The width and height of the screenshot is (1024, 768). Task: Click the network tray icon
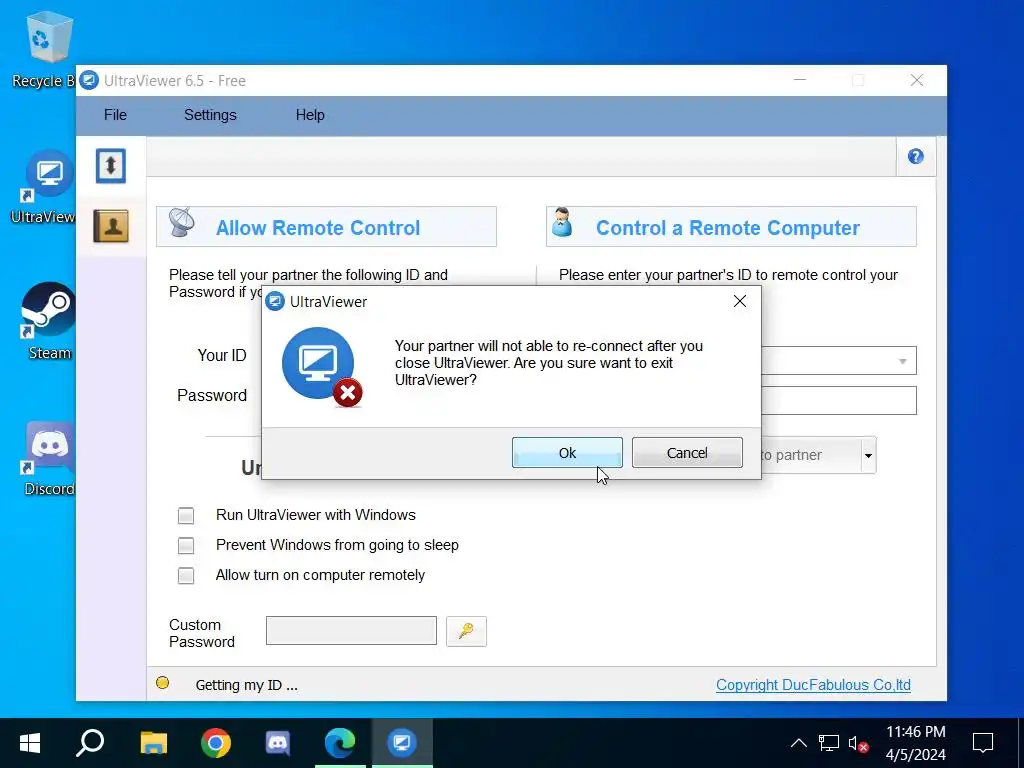coord(829,743)
